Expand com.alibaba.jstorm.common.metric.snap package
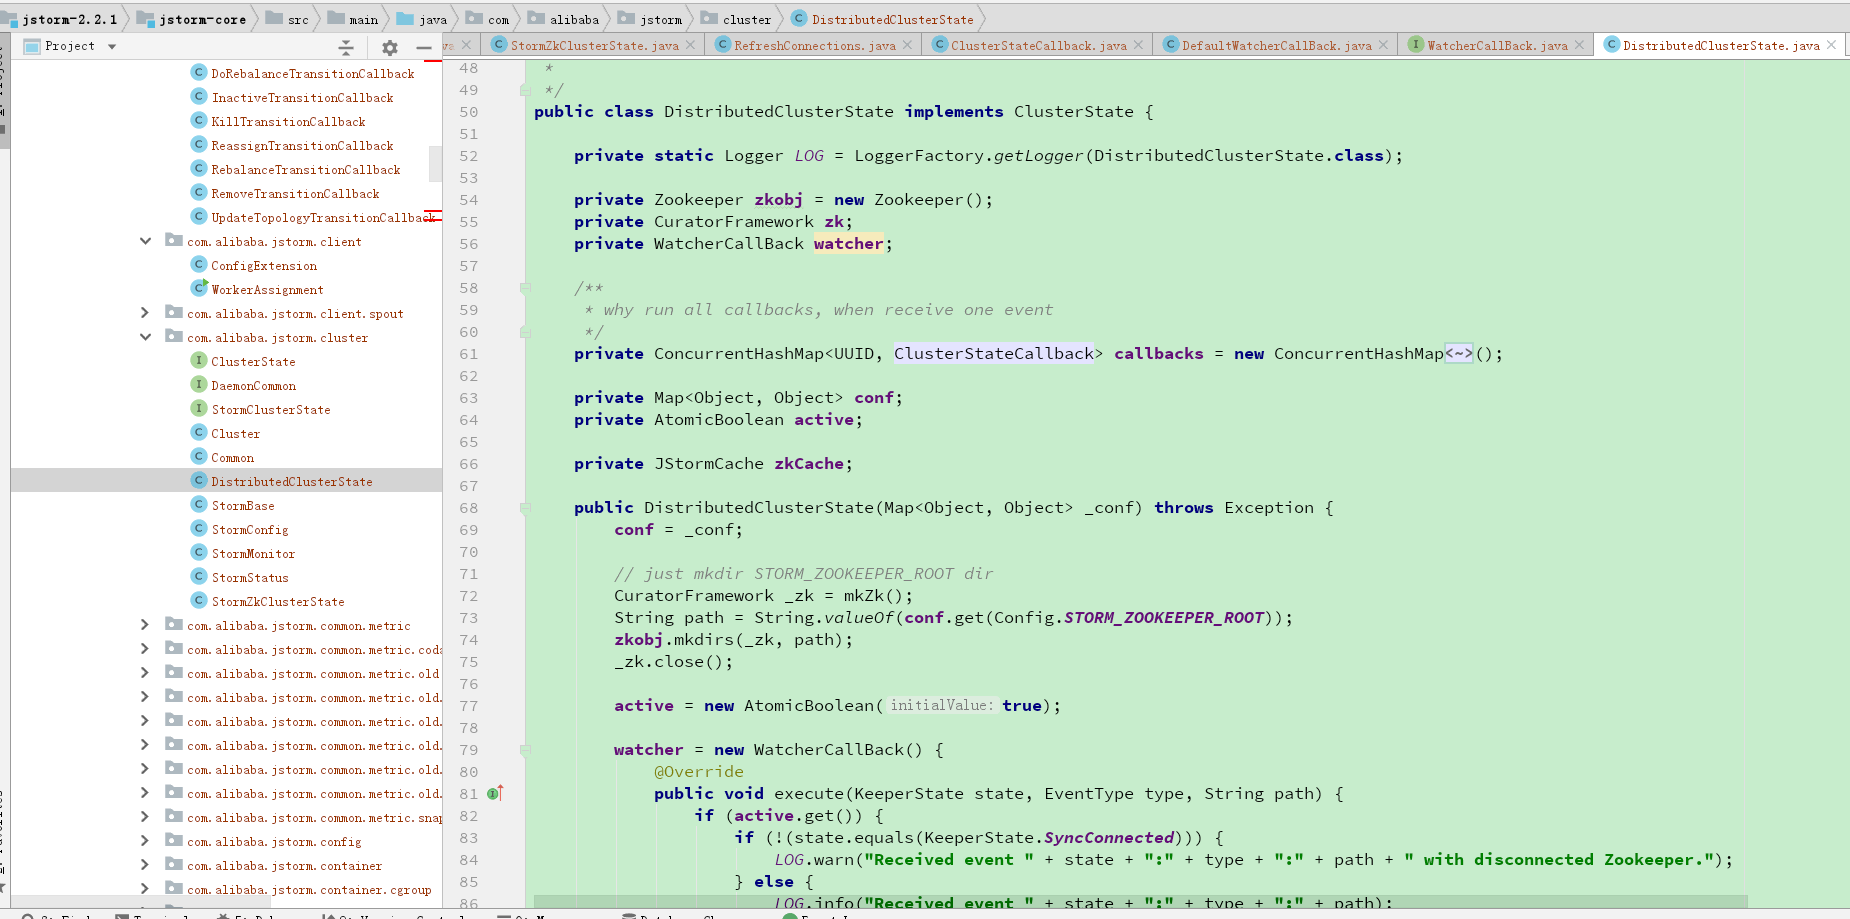 point(145,817)
